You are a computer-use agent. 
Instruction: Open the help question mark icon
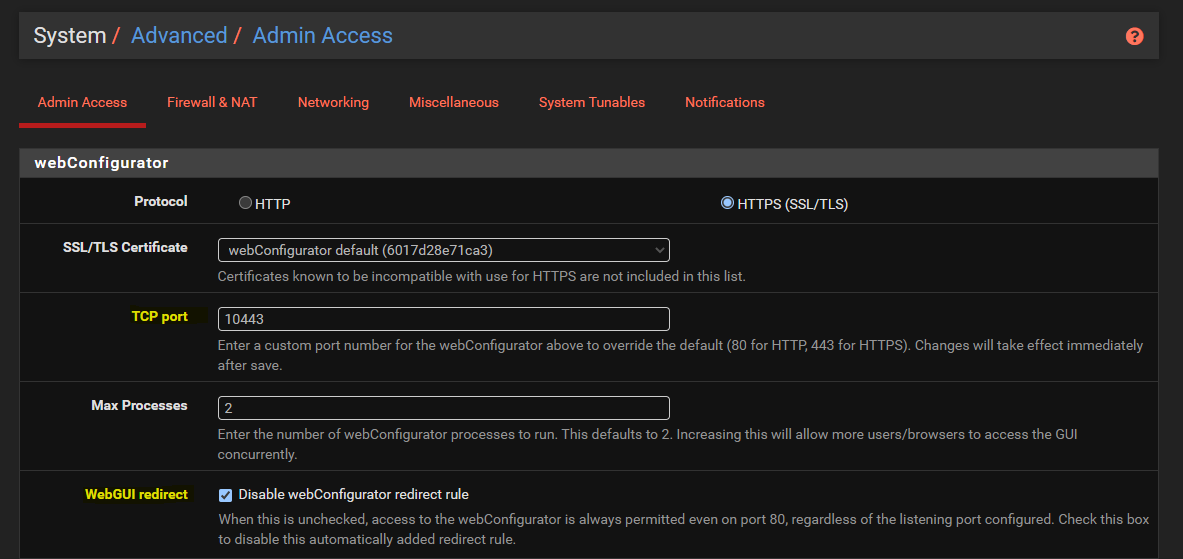coord(1134,36)
